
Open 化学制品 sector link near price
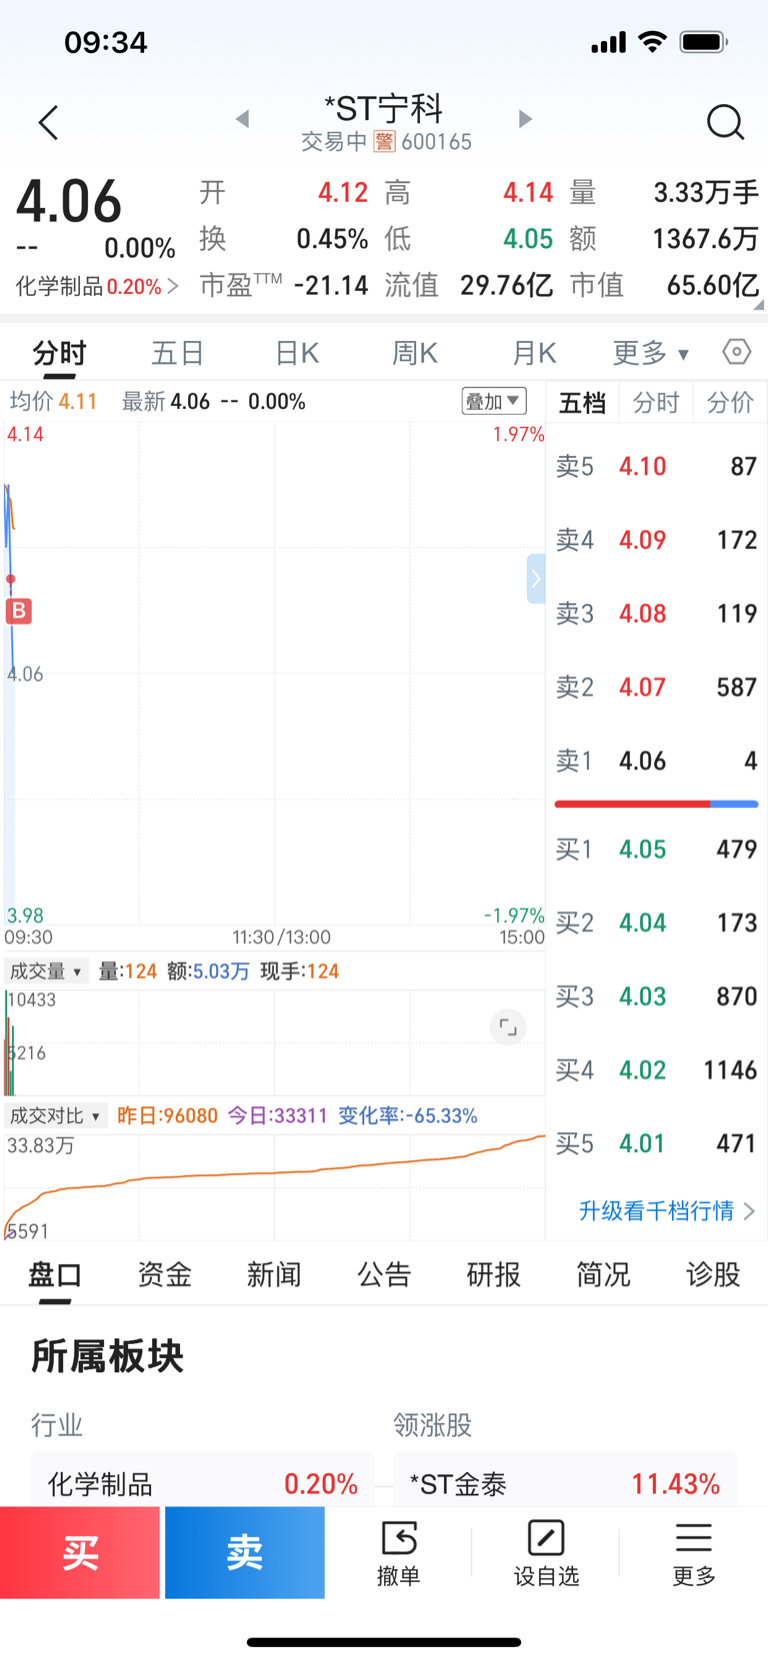tap(96, 287)
